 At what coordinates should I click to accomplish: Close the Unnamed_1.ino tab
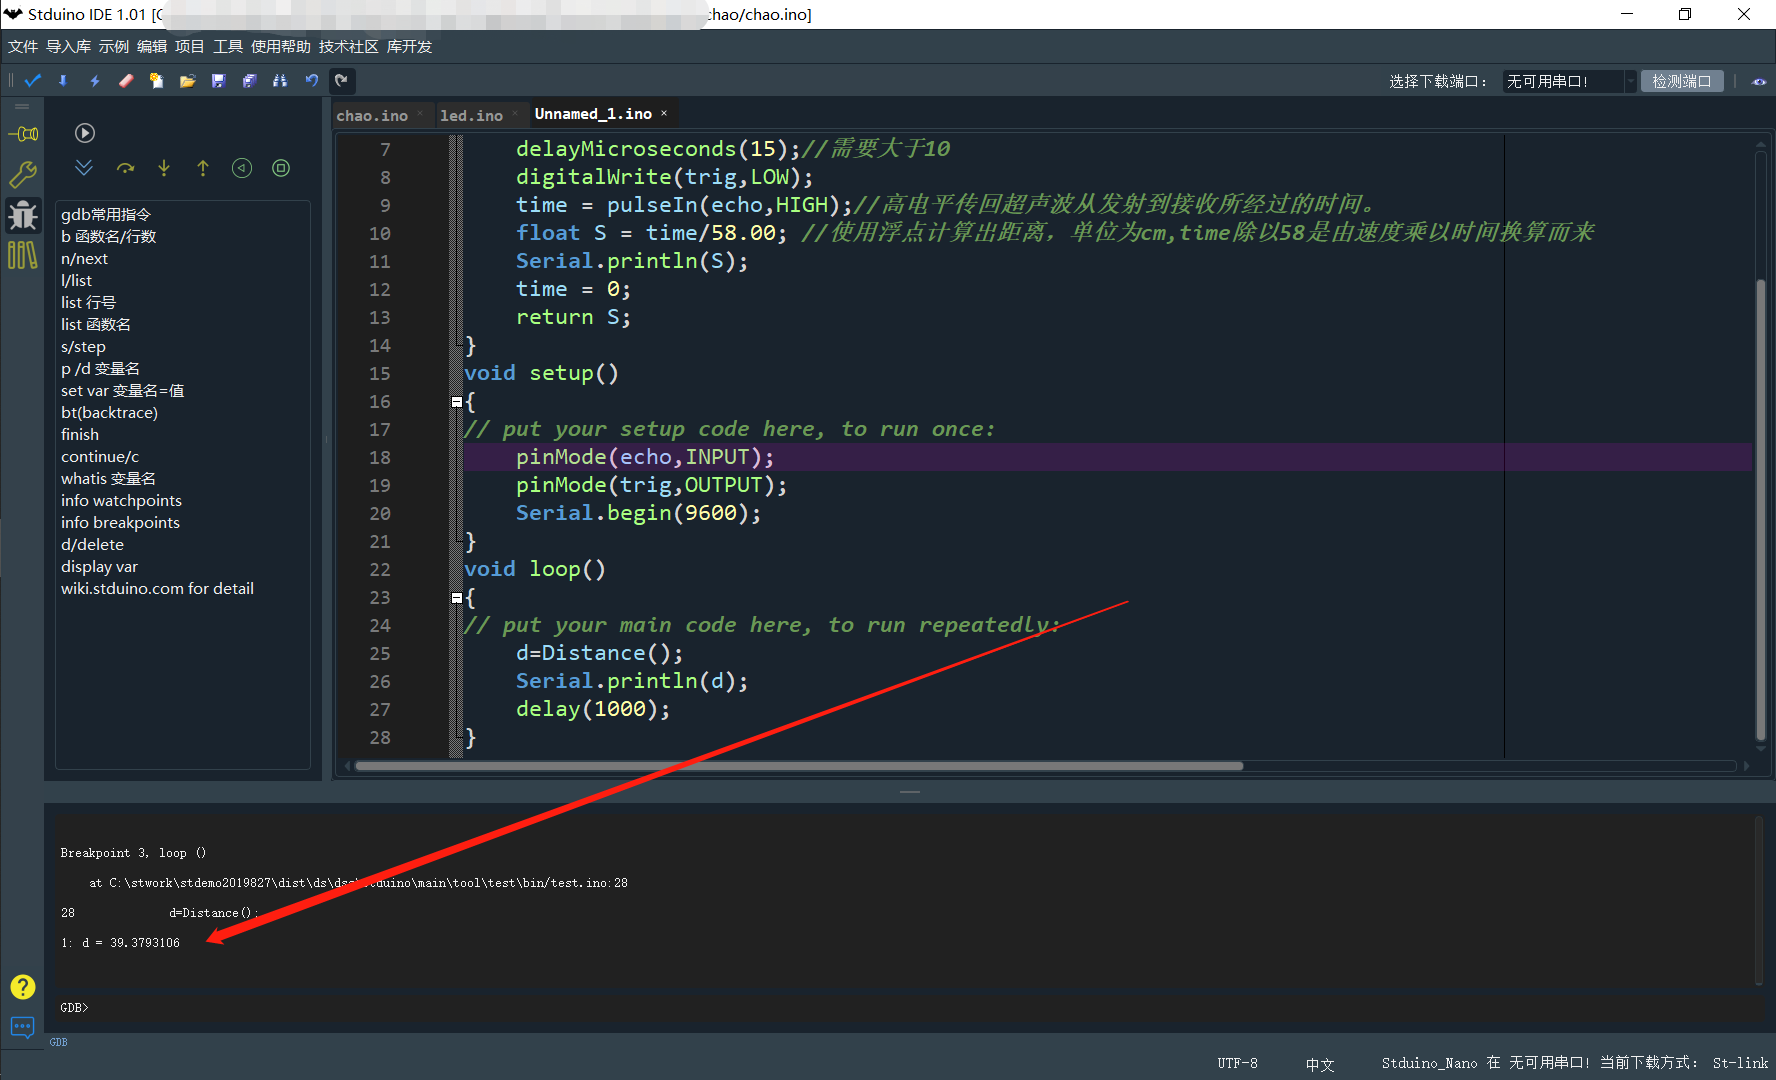point(664,113)
